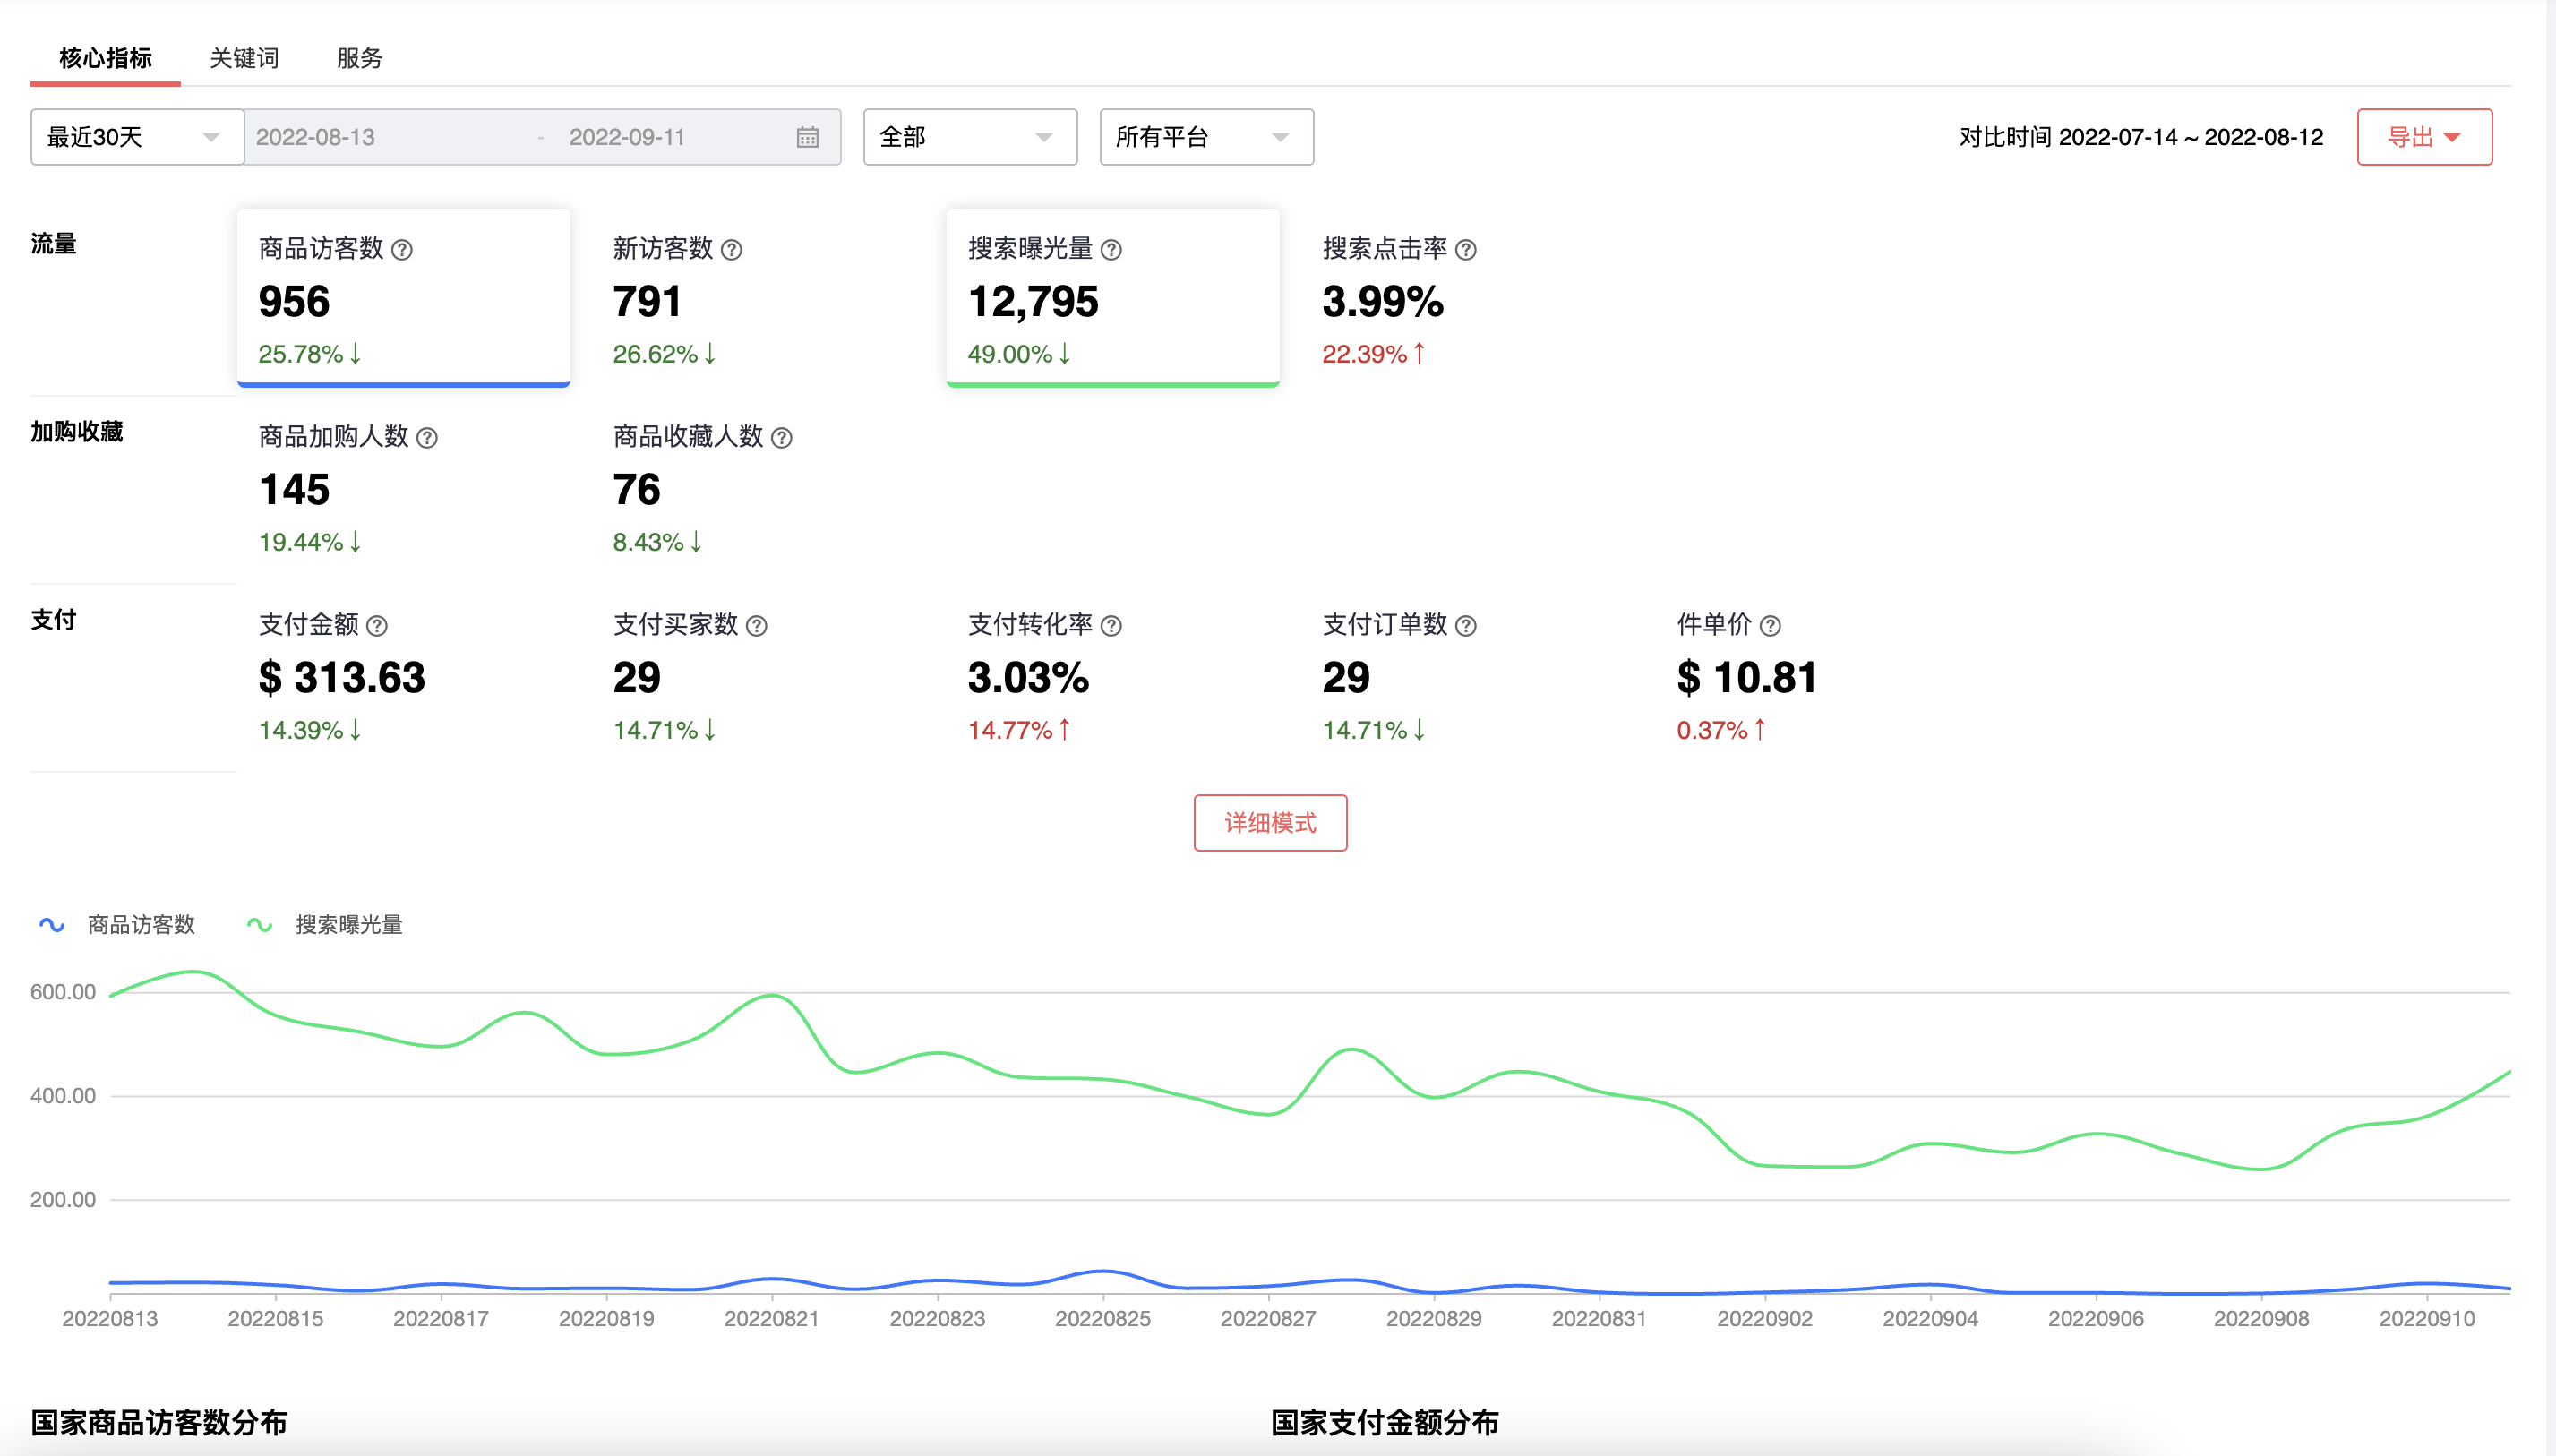Screen dimensions: 2556x1456
Task: Open the 新访客数 help tooltip
Action: tap(730, 250)
